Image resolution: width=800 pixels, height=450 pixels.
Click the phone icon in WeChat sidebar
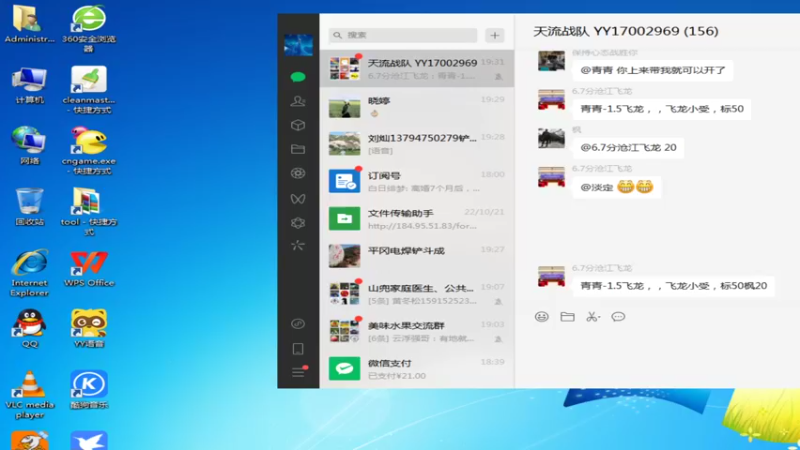298,348
